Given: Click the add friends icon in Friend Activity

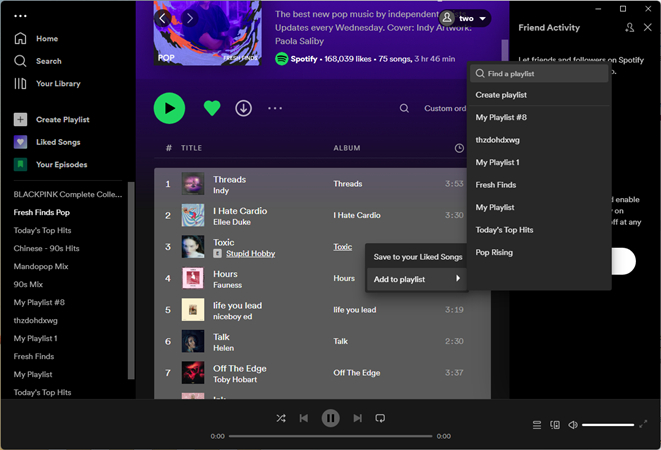Looking at the screenshot, I should coord(629,27).
